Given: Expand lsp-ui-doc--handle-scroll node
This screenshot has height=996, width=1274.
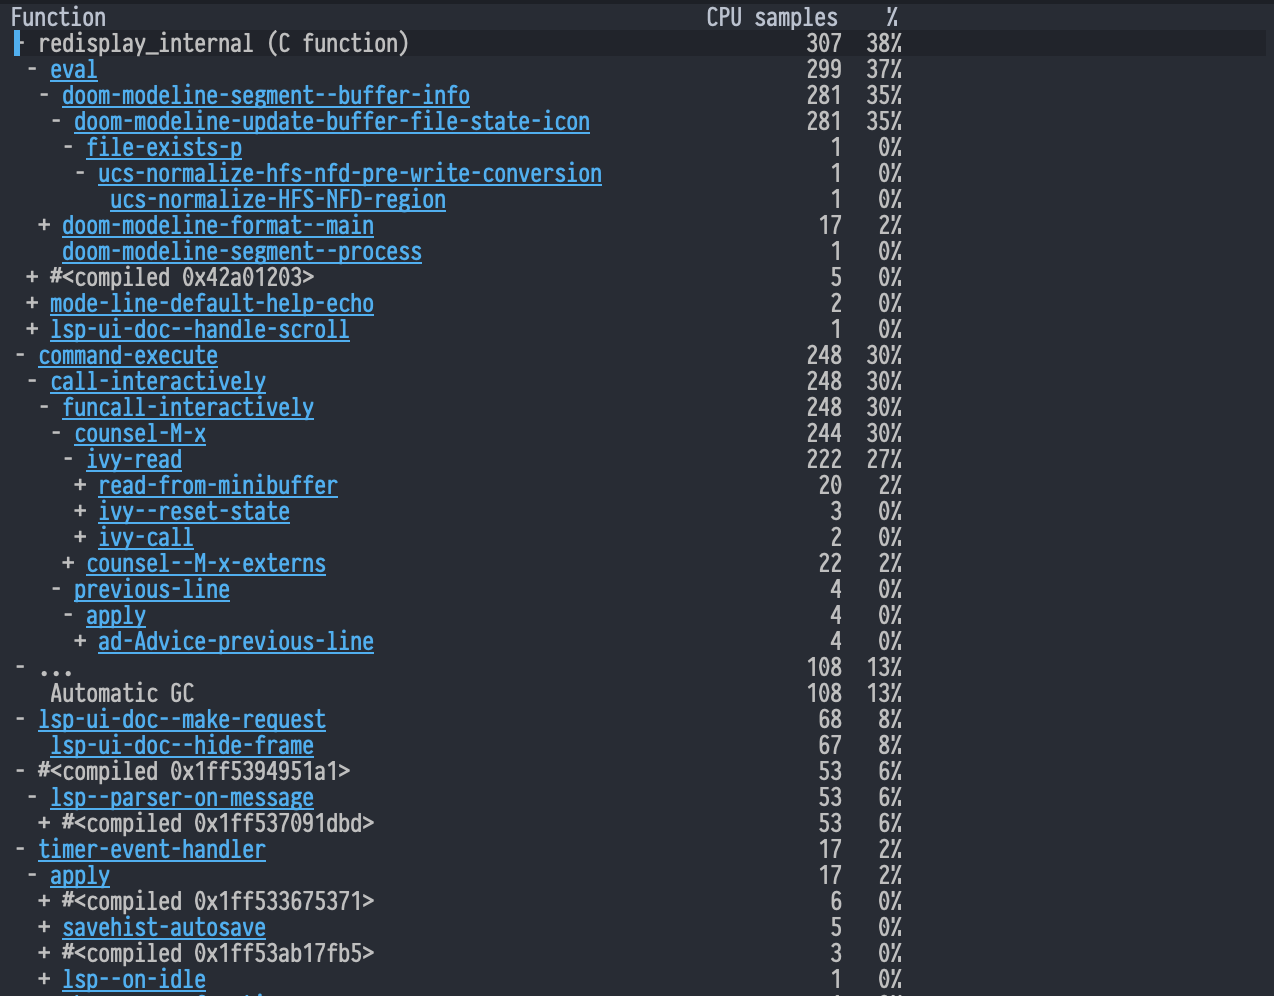Looking at the screenshot, I should [x=32, y=329].
